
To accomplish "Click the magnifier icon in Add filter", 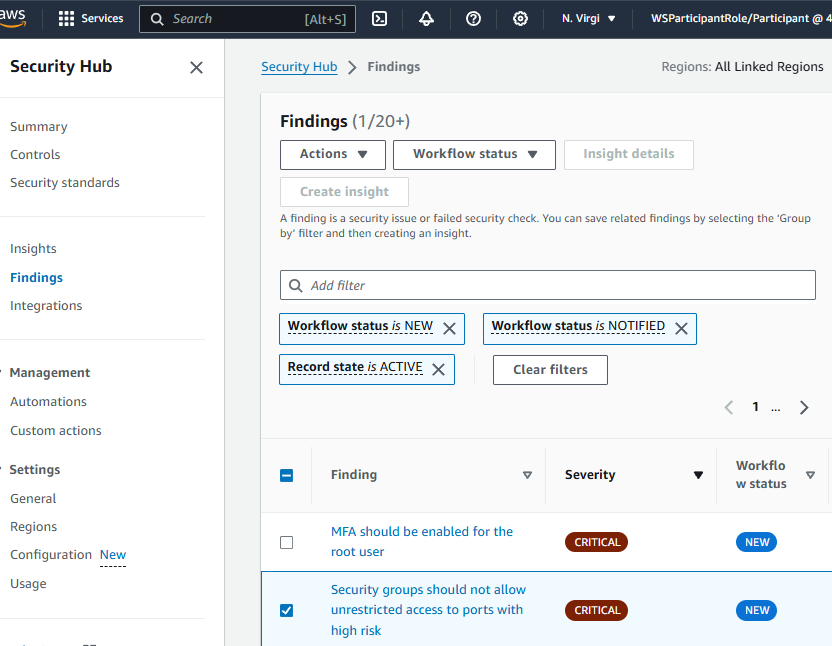I will (x=296, y=286).
